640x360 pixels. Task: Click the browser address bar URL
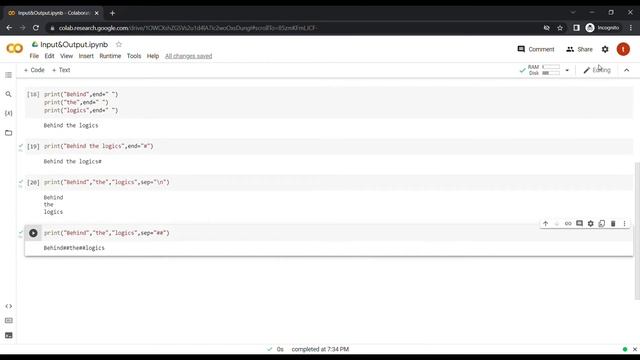click(x=188, y=28)
